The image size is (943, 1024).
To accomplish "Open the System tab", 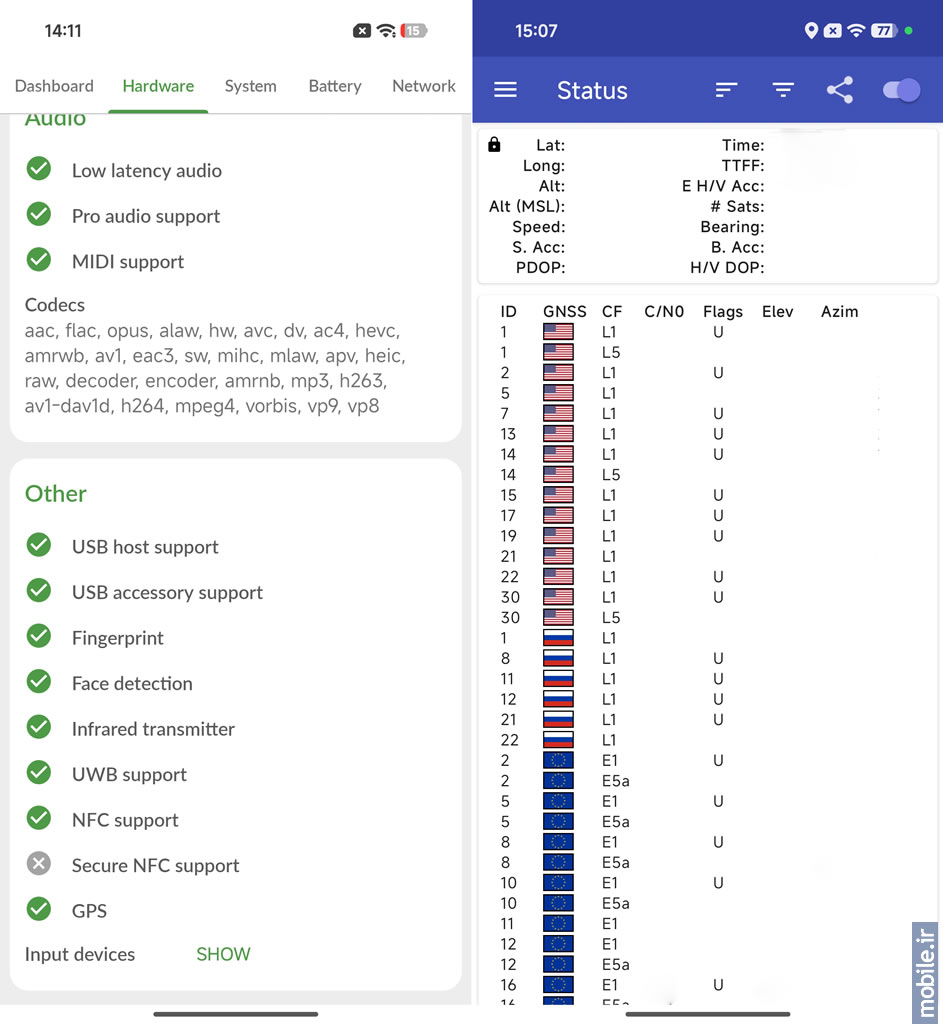I will tap(250, 86).
